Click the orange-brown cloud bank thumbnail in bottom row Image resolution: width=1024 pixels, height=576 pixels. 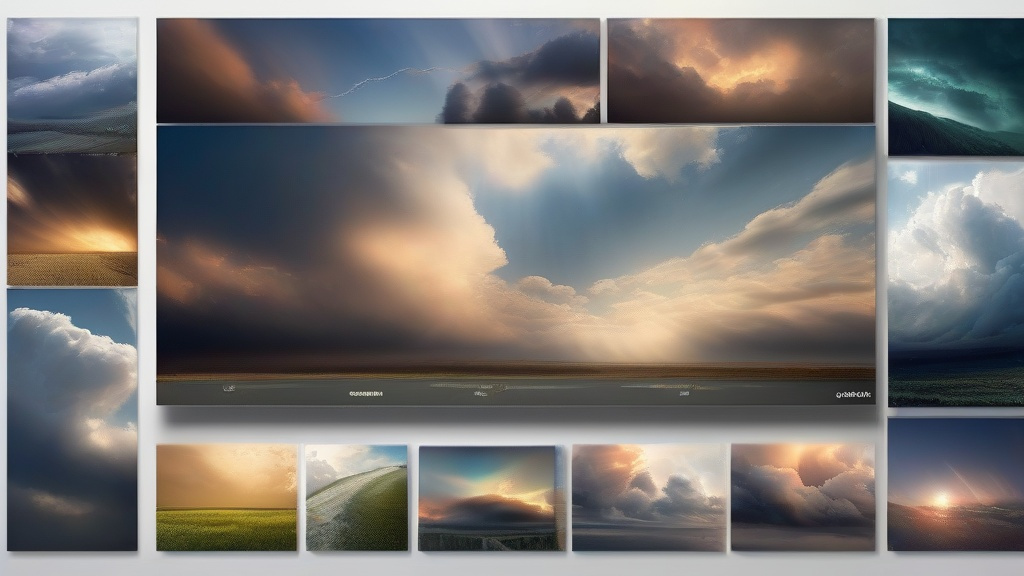[802, 498]
